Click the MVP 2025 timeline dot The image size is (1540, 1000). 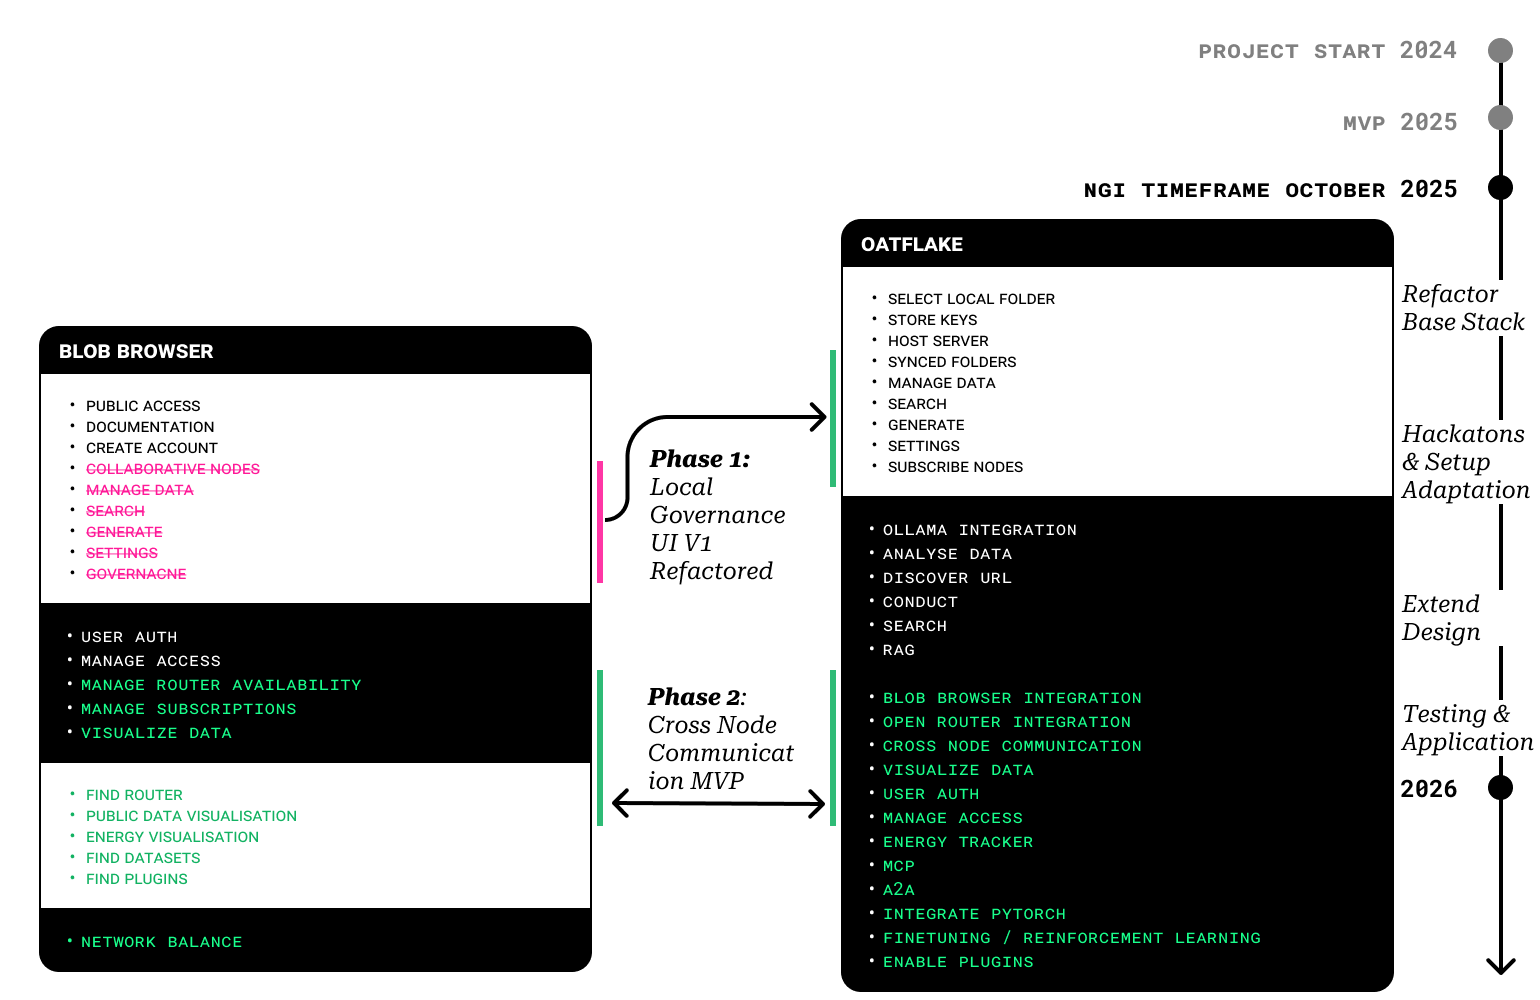1500,118
